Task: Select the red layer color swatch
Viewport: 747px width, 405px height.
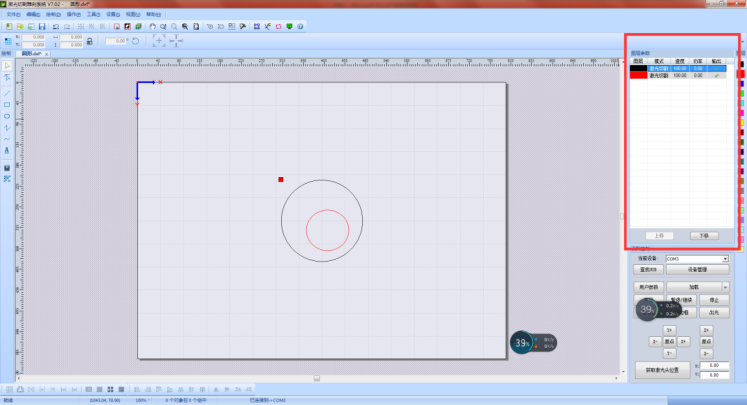Action: (x=637, y=75)
